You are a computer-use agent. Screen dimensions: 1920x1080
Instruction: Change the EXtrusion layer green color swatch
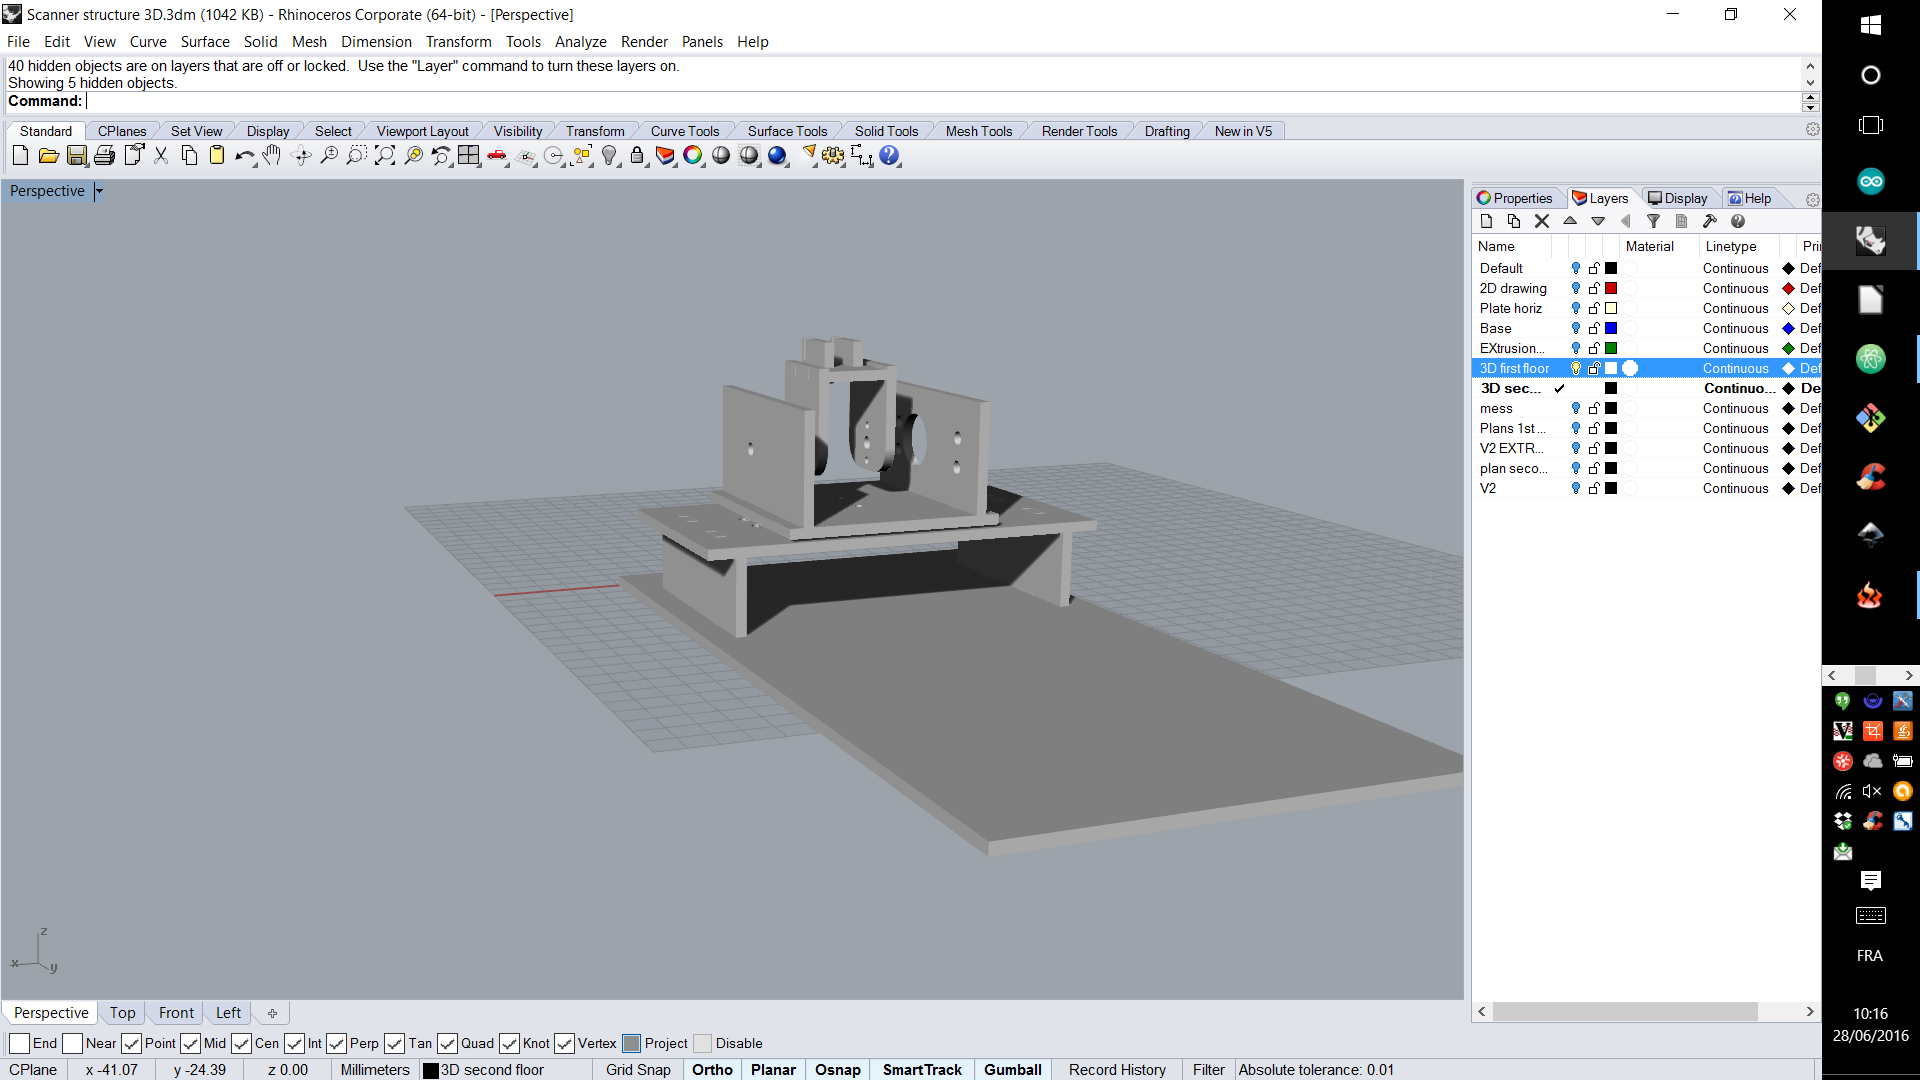(x=1611, y=348)
